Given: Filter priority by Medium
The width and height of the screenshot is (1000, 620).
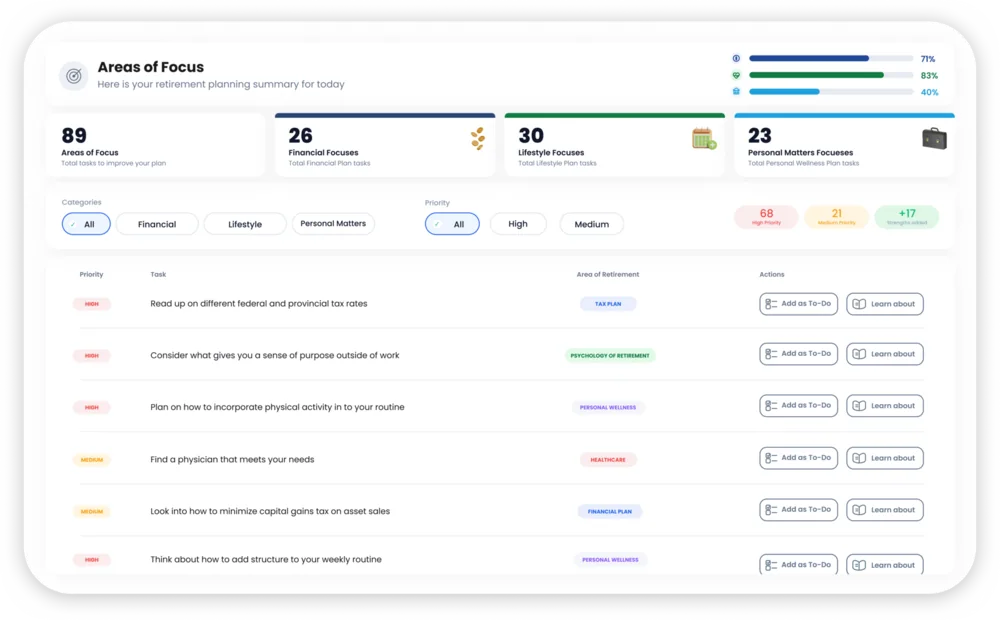Looking at the screenshot, I should (591, 224).
